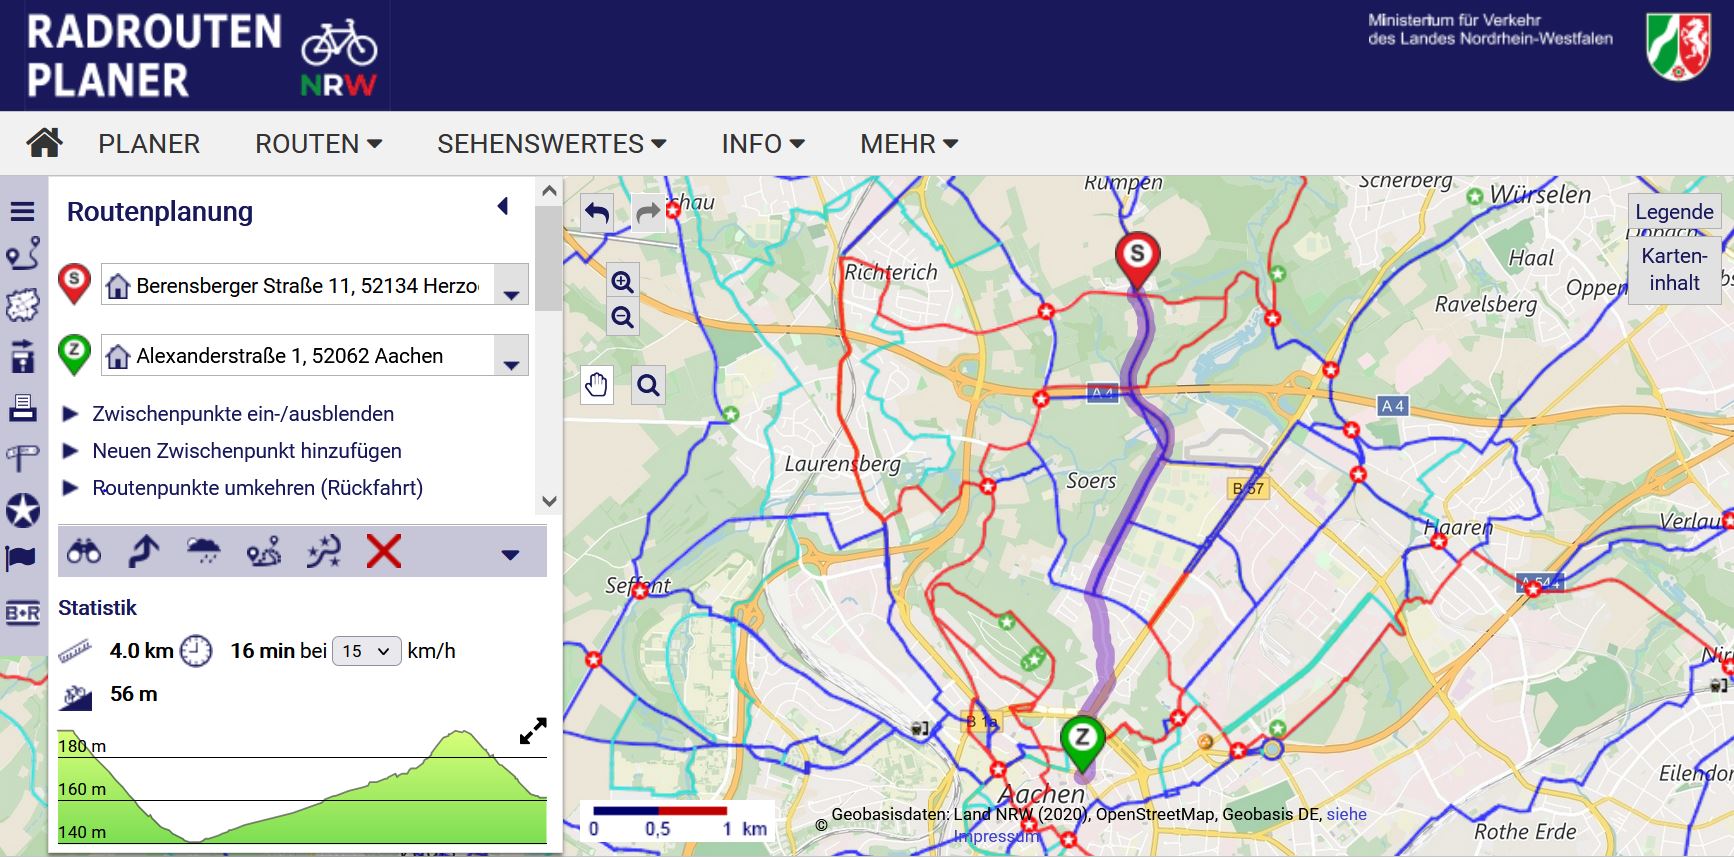Redo map action arrow
Screen dimensions: 1734x857
point(648,212)
